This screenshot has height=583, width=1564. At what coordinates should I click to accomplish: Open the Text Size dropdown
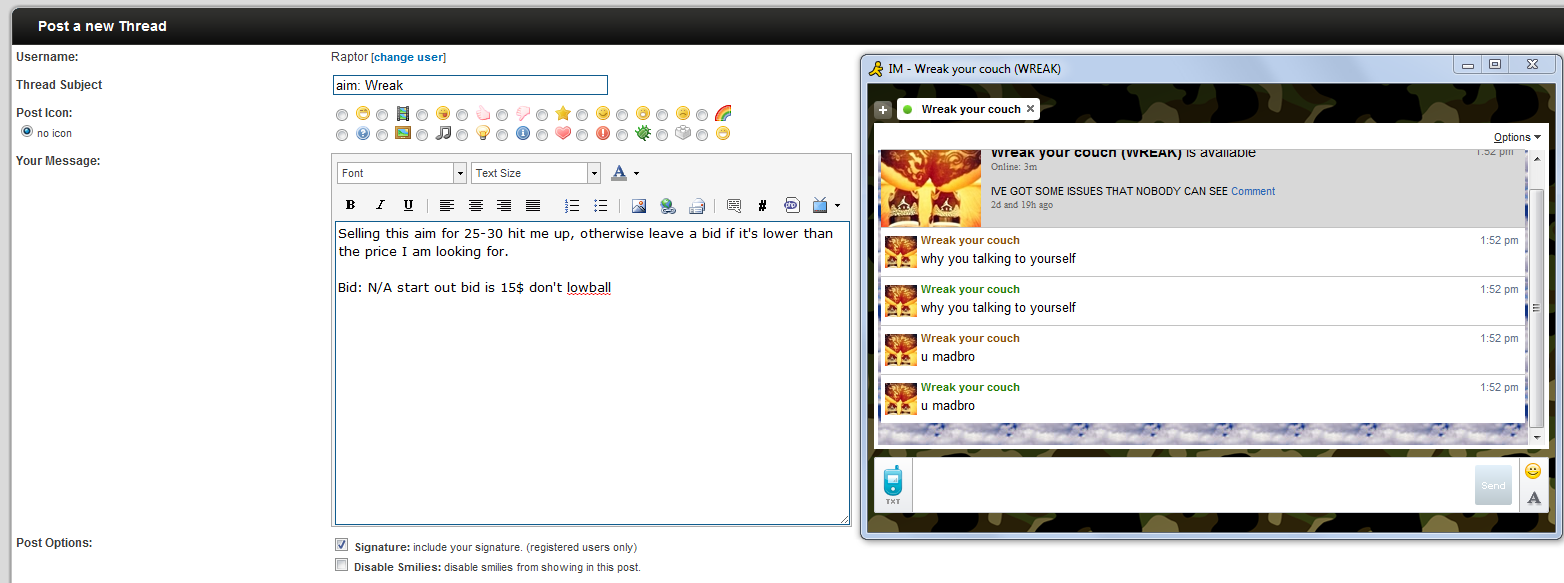click(x=536, y=173)
